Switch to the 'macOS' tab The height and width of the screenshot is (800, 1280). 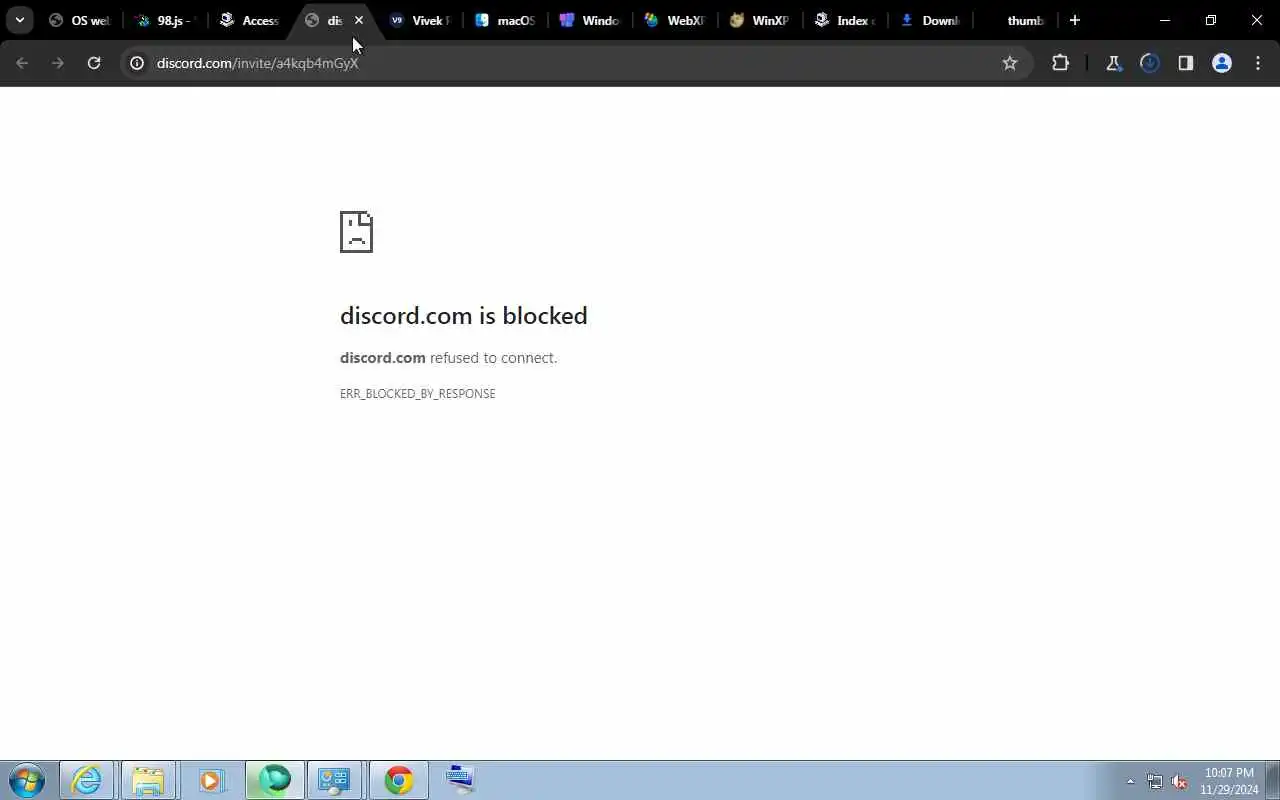[506, 20]
